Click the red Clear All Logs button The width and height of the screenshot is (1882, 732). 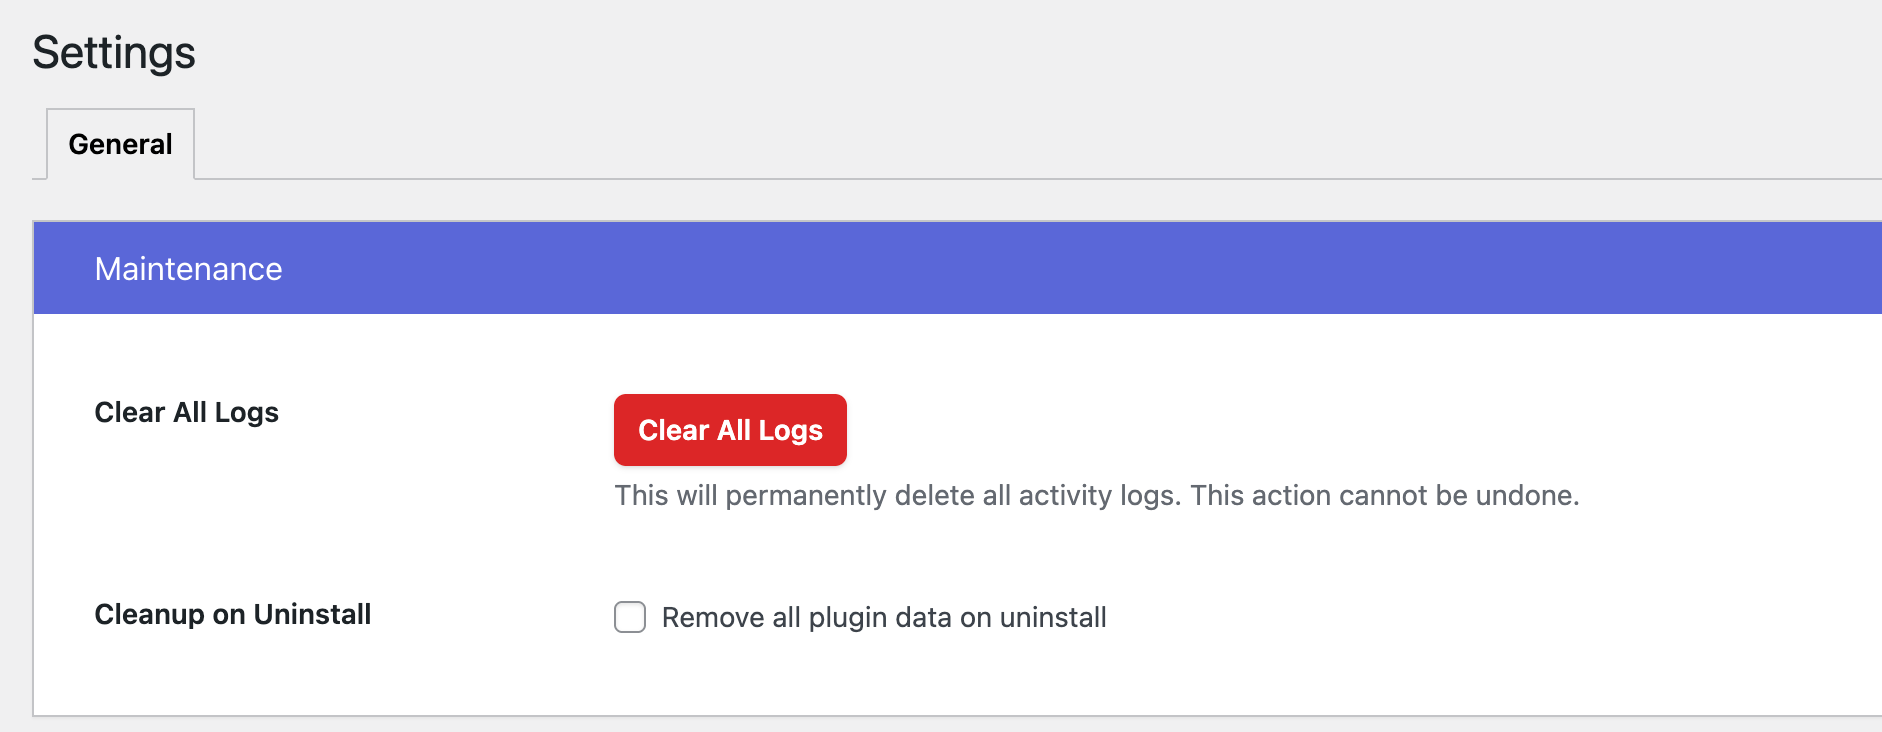[729, 430]
